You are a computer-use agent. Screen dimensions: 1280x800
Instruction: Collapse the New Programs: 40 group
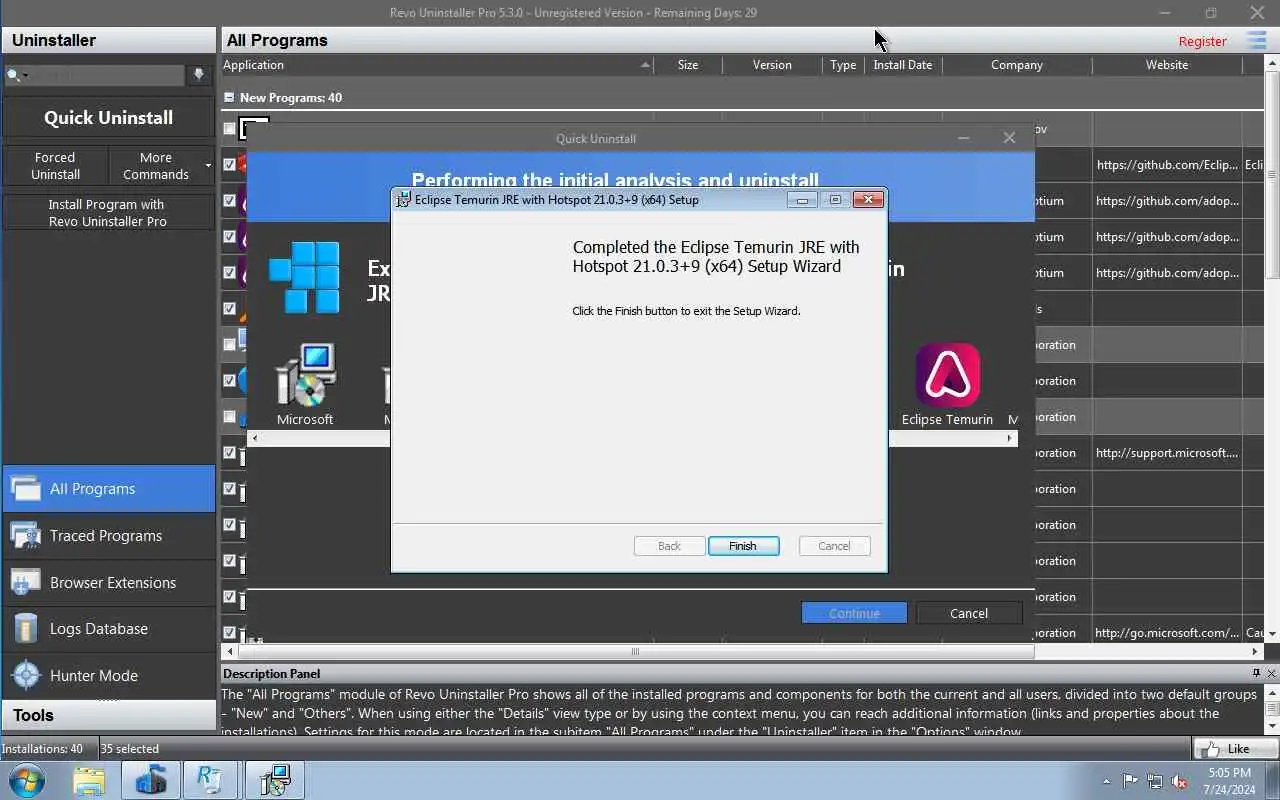coord(229,97)
